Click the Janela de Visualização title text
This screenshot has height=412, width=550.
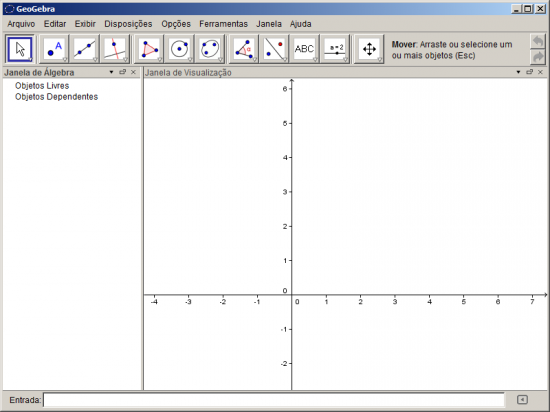pos(188,73)
